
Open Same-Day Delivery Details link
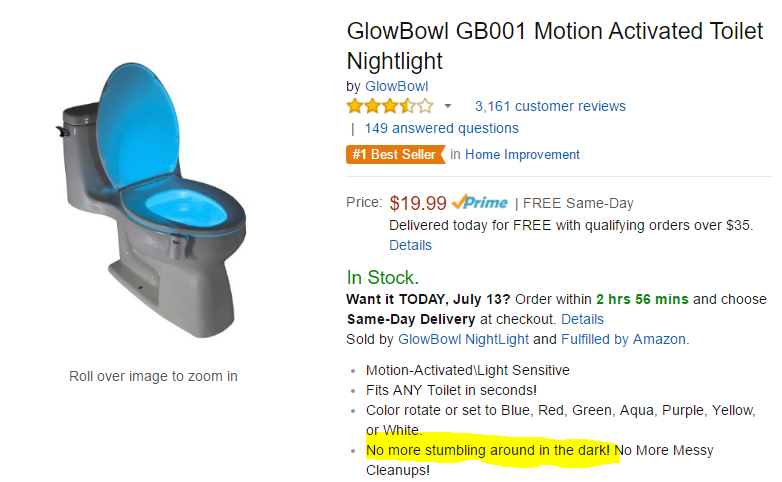click(582, 319)
